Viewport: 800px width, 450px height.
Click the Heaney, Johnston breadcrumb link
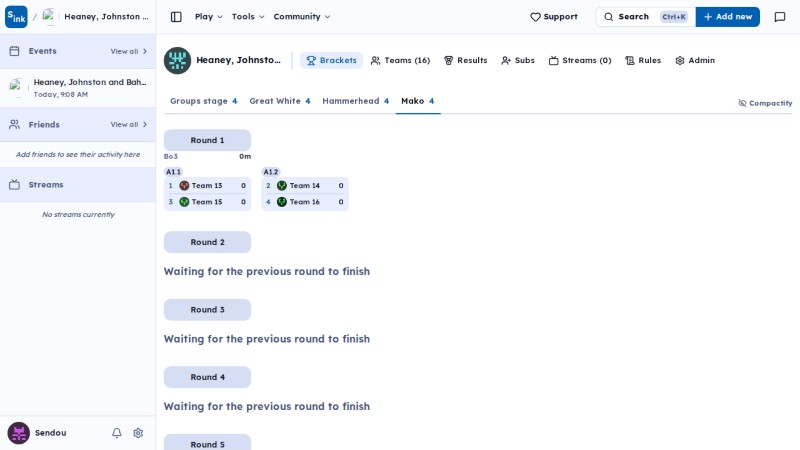[106, 16]
